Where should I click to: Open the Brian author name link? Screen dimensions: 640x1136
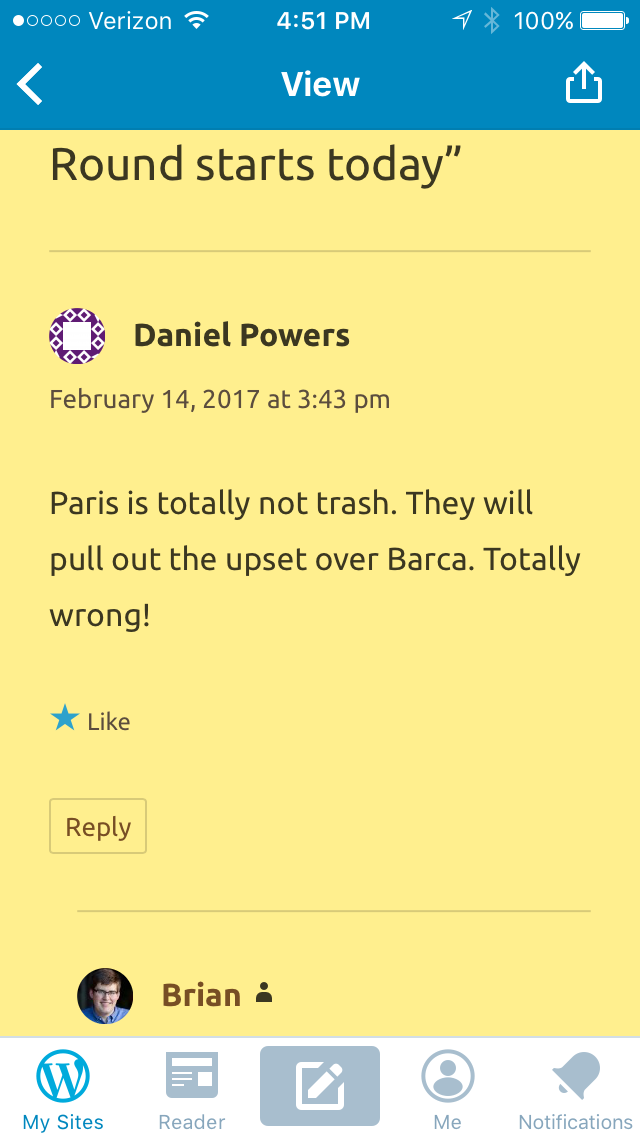[x=201, y=995]
